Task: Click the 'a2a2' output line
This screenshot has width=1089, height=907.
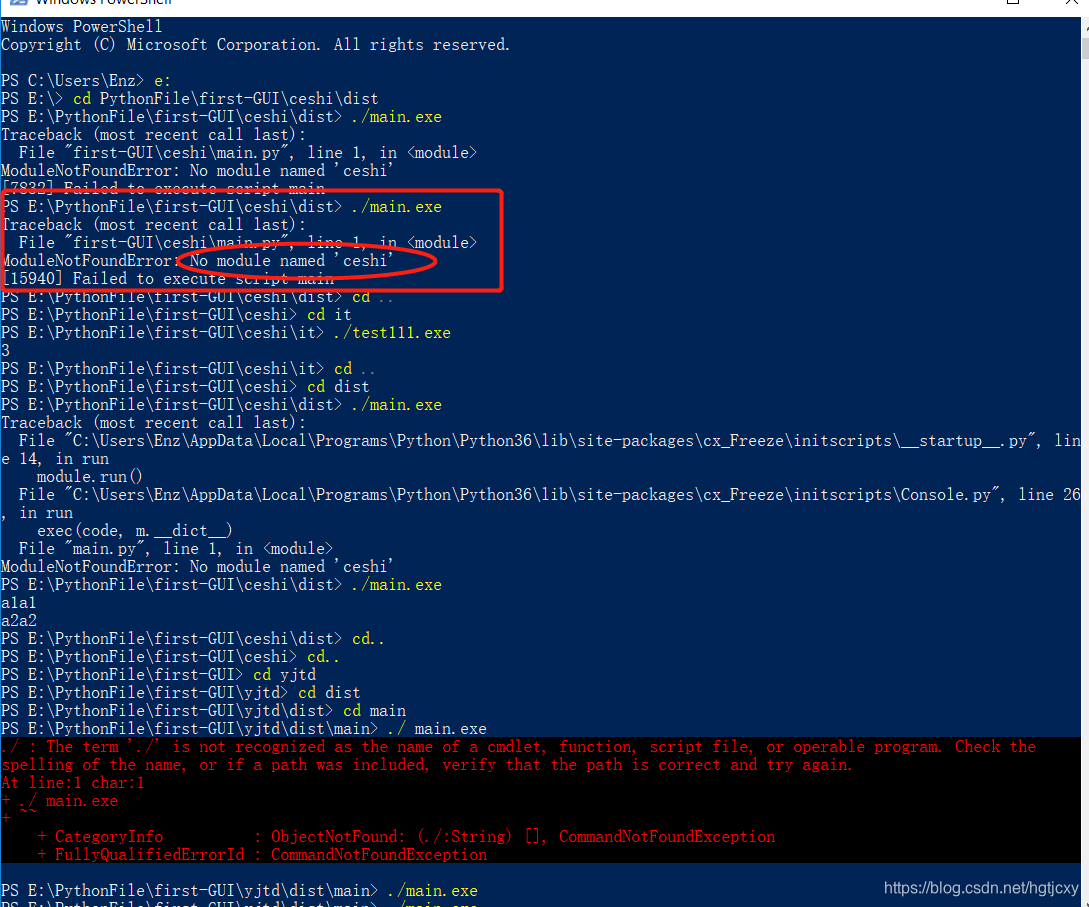Action: pos(18,621)
